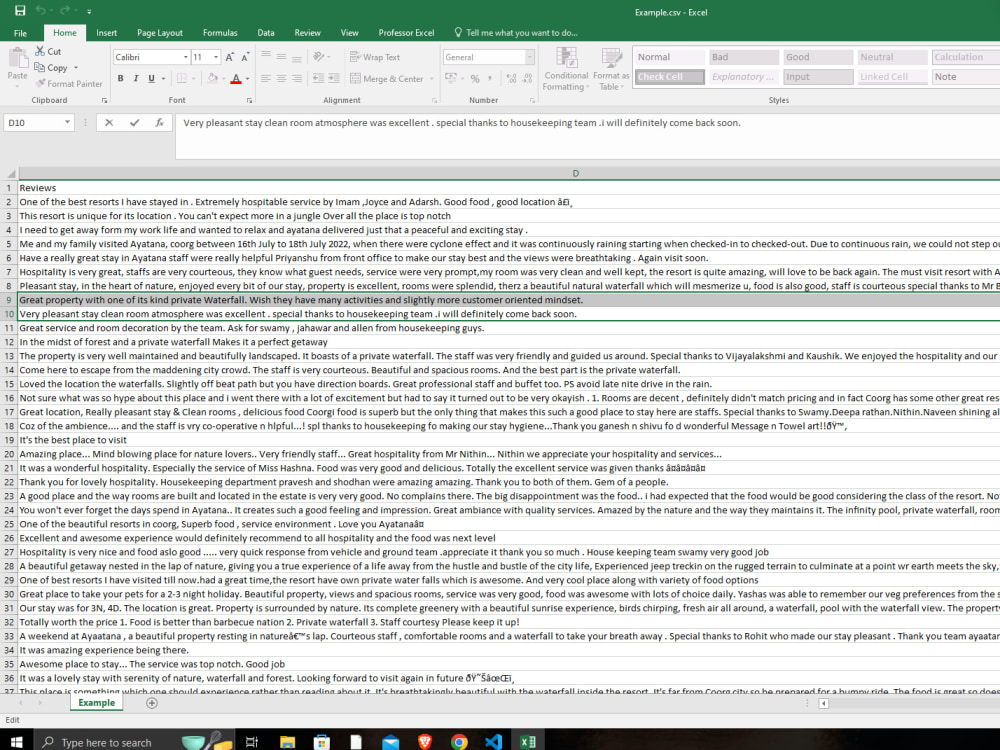The width and height of the screenshot is (1000, 750).
Task: Click Increase Indent icon
Action: point(334,78)
